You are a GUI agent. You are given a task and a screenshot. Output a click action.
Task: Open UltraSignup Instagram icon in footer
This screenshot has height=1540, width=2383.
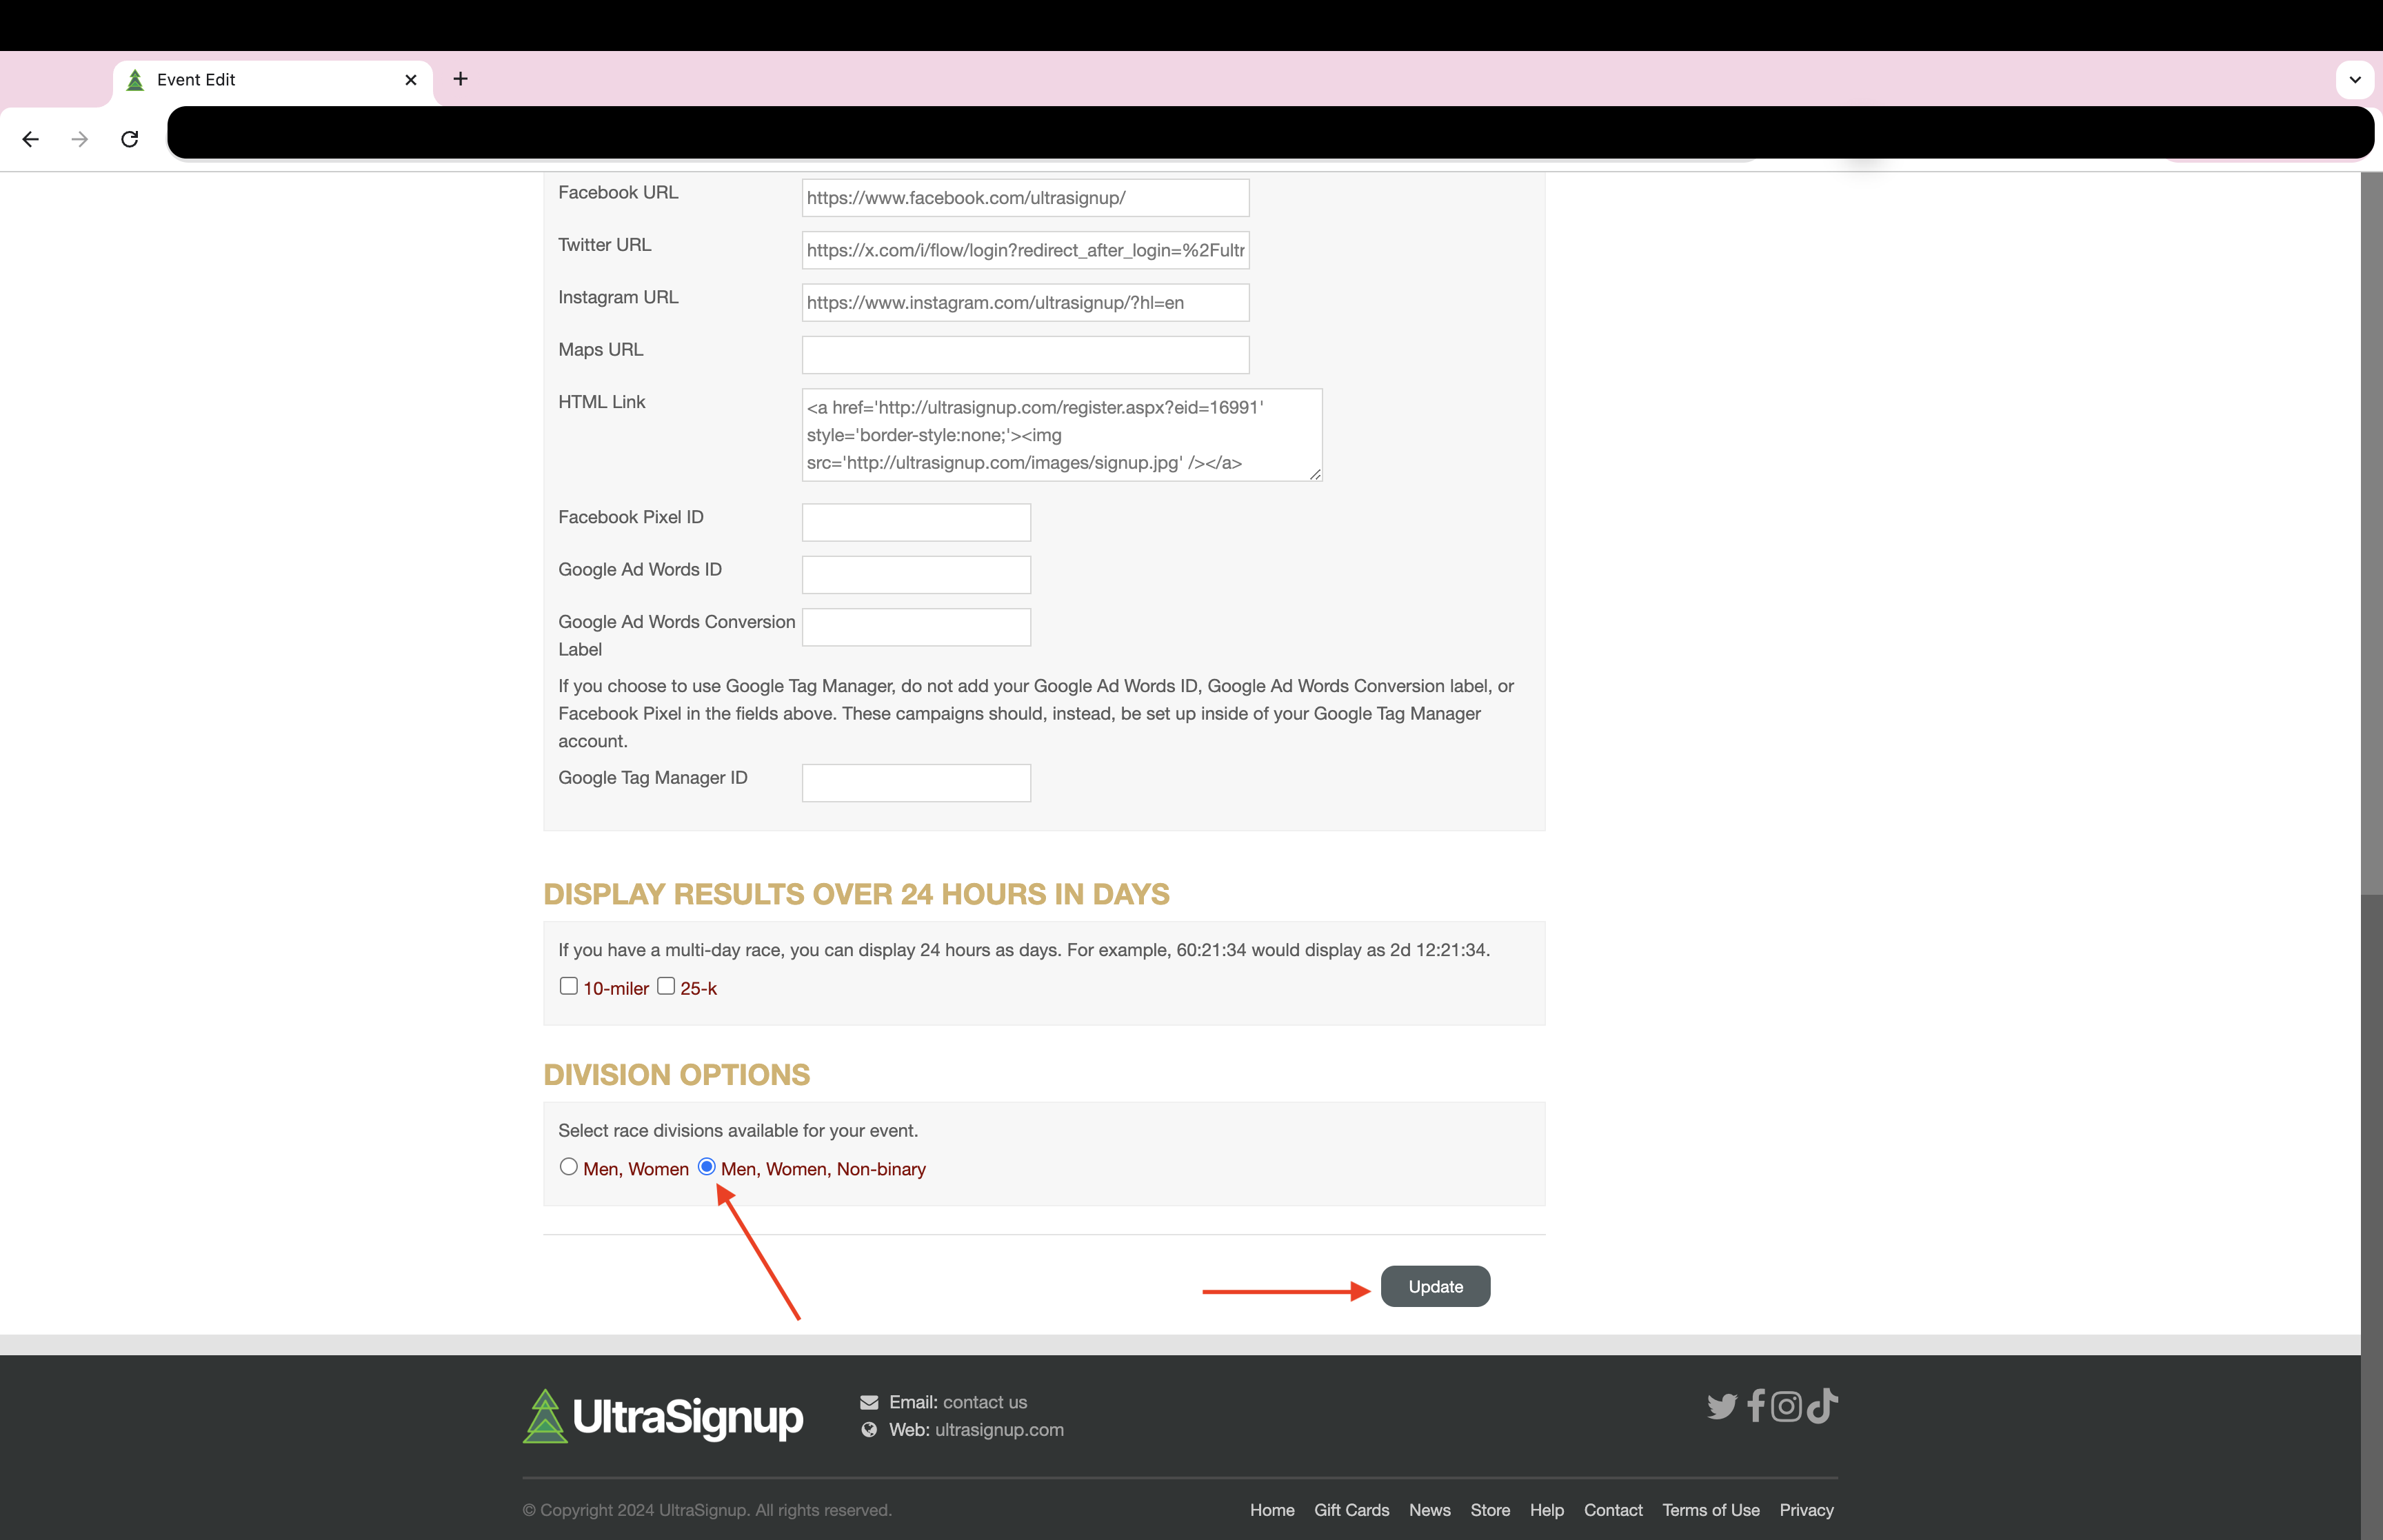pos(1786,1406)
